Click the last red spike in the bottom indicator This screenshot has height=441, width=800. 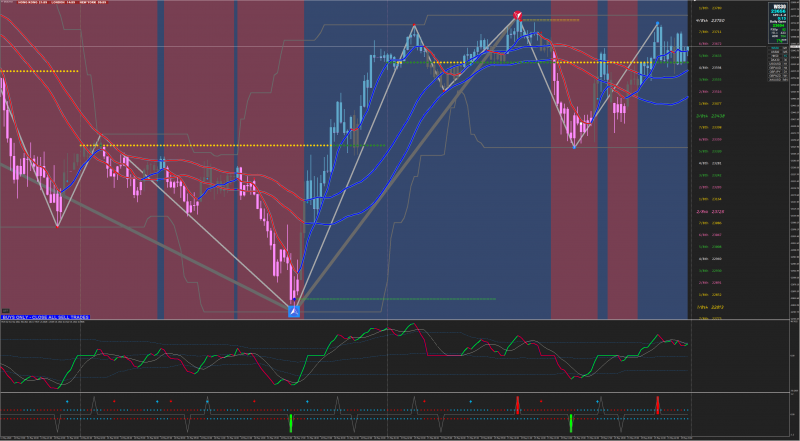[658, 405]
